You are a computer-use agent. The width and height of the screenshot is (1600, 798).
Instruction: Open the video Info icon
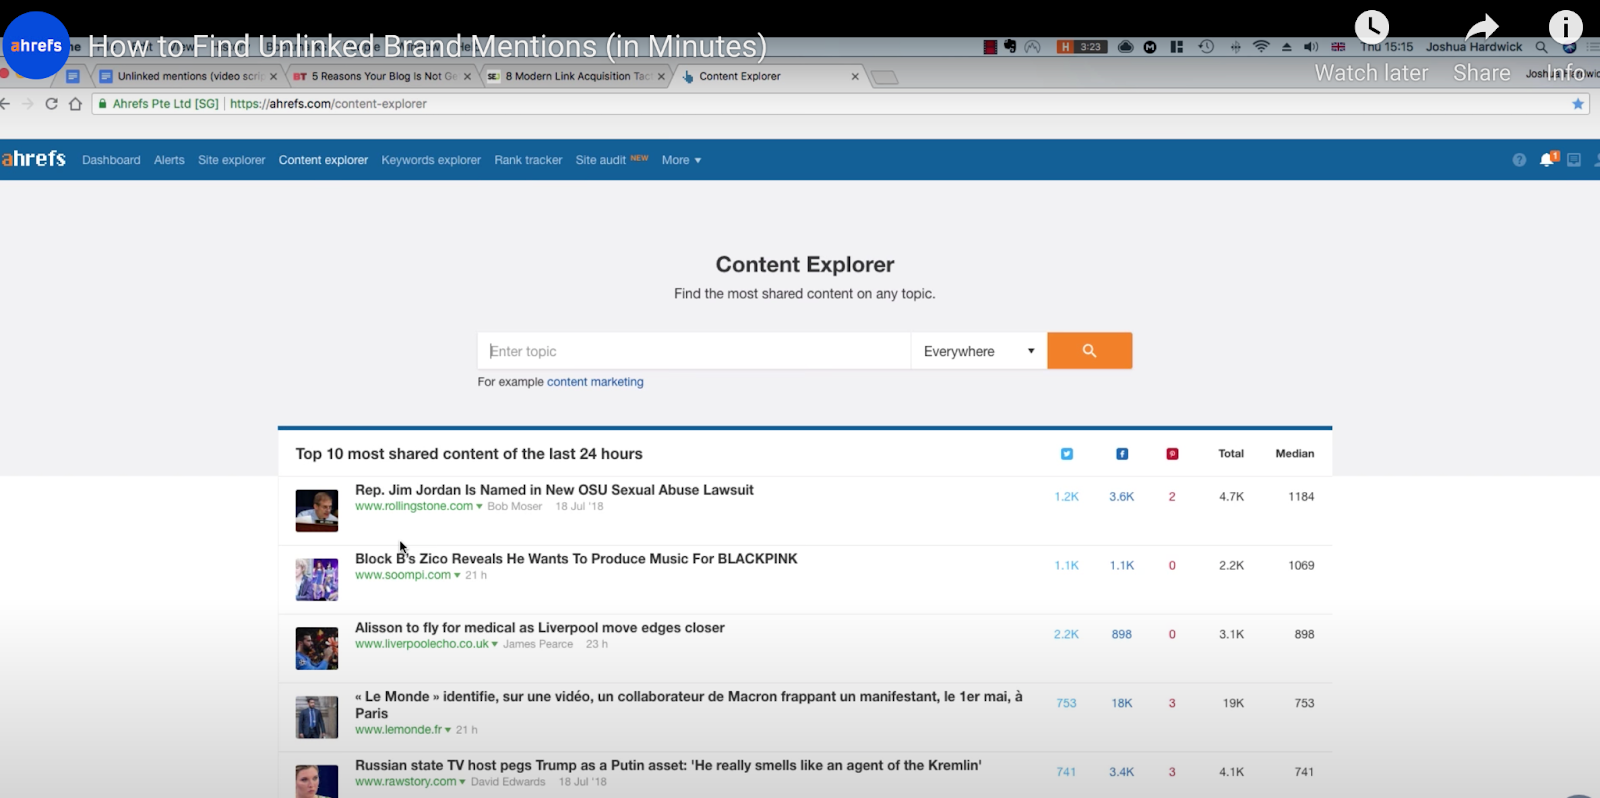(x=1565, y=27)
